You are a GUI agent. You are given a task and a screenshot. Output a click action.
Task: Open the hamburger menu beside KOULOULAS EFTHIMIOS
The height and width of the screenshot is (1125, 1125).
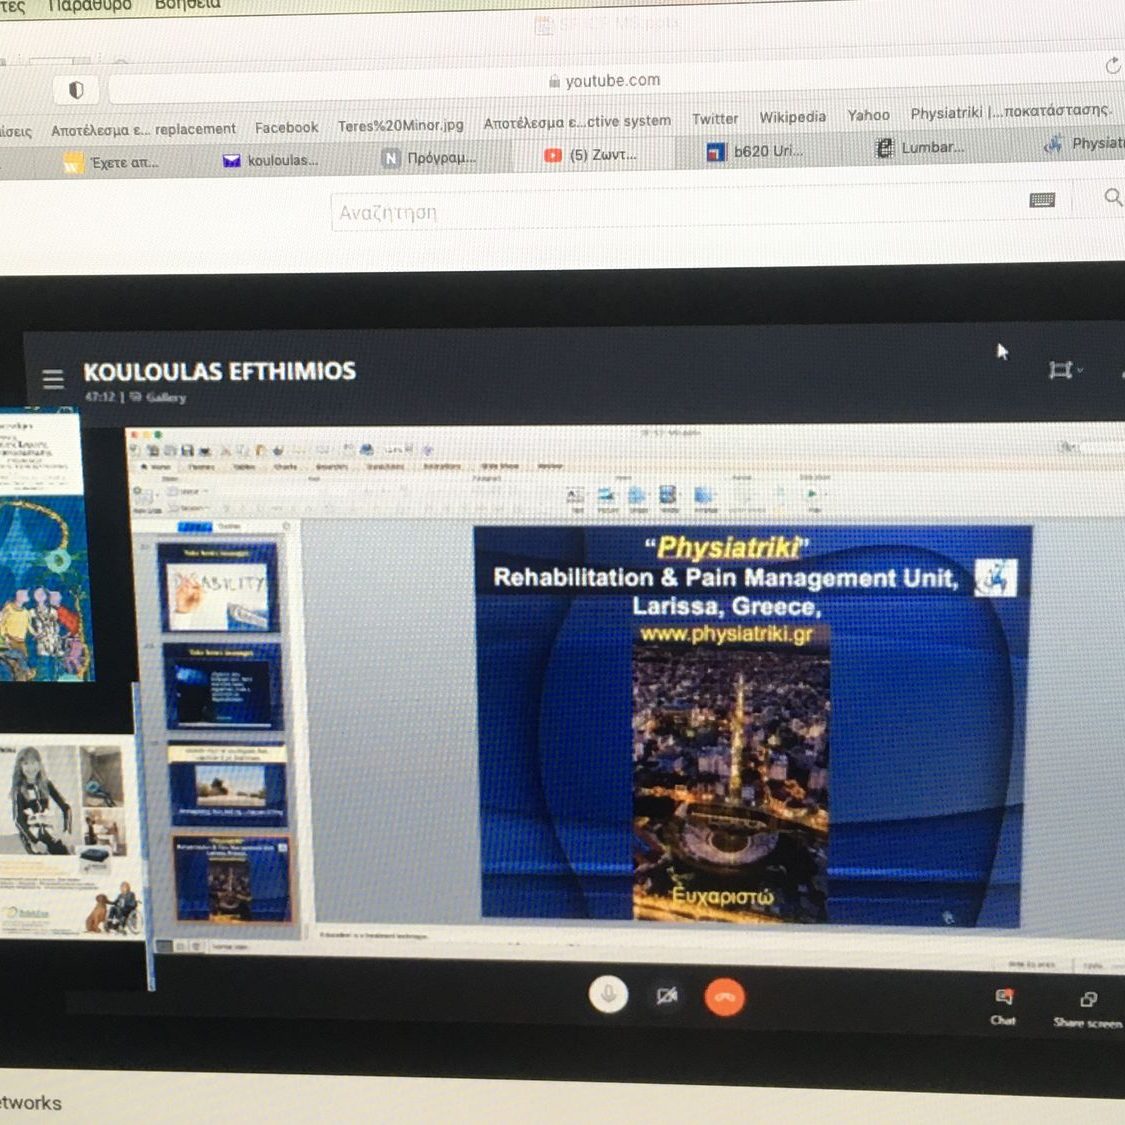click(53, 378)
